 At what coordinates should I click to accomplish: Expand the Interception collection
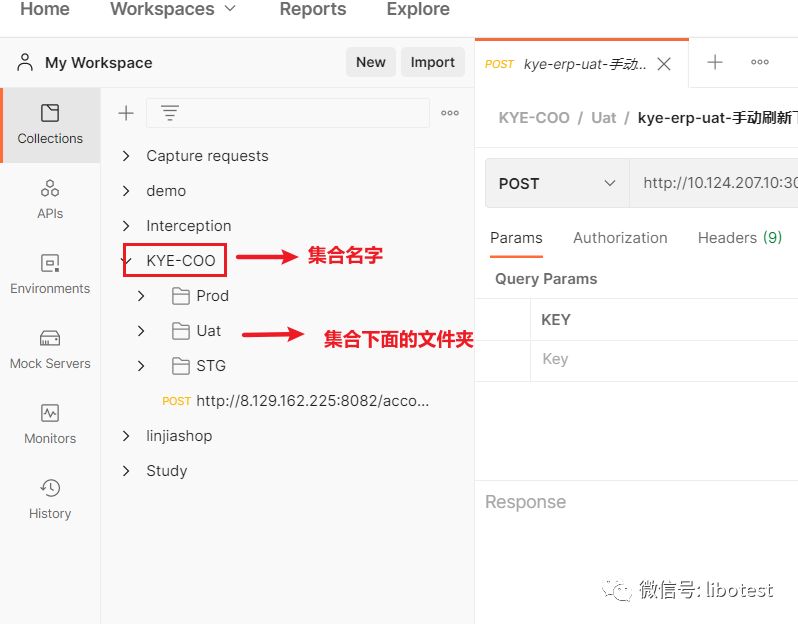point(126,225)
